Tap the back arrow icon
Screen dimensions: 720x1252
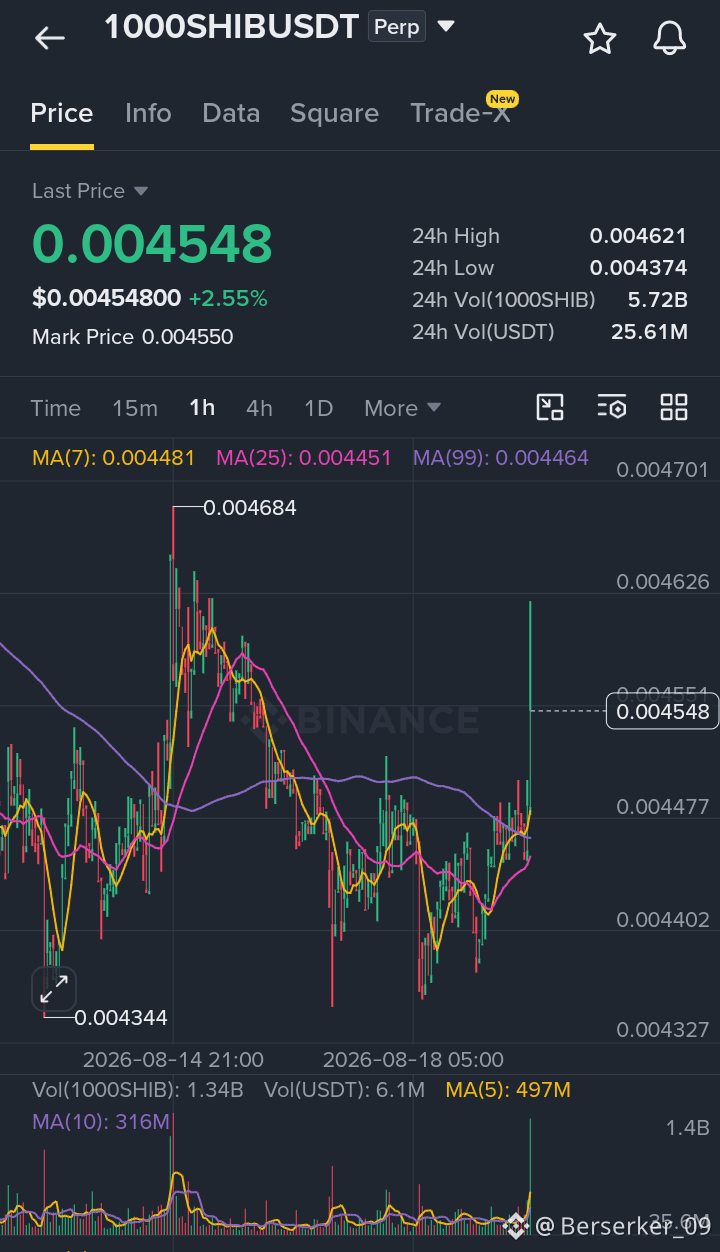point(49,39)
